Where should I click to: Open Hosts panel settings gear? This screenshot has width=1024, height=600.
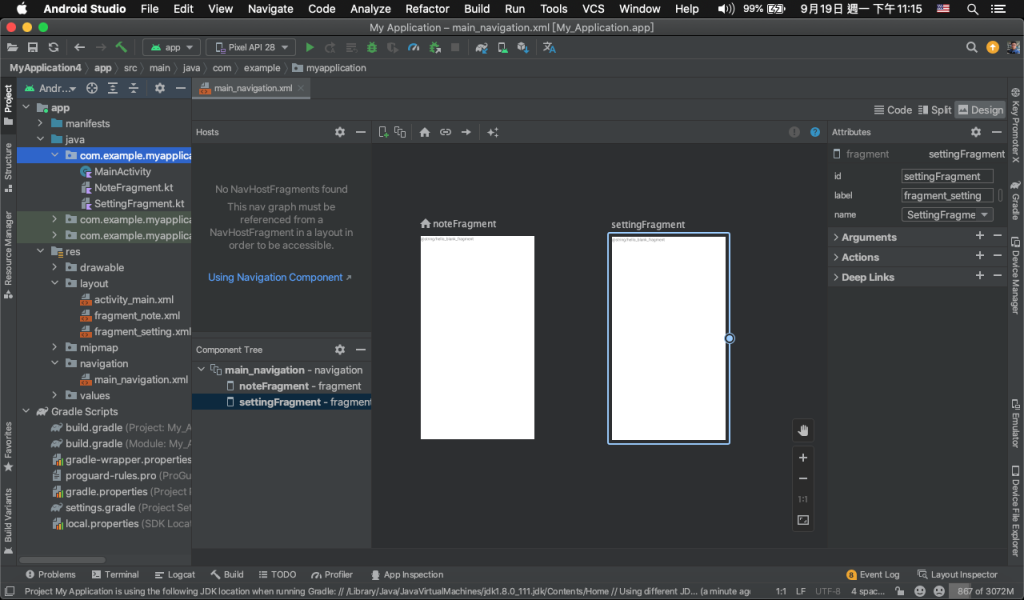pos(340,132)
